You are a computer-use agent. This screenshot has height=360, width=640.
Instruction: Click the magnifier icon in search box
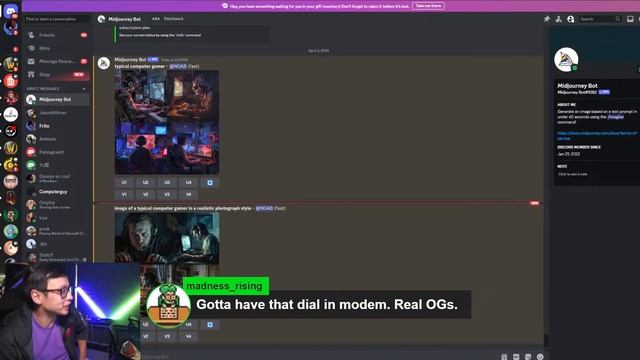618,19
